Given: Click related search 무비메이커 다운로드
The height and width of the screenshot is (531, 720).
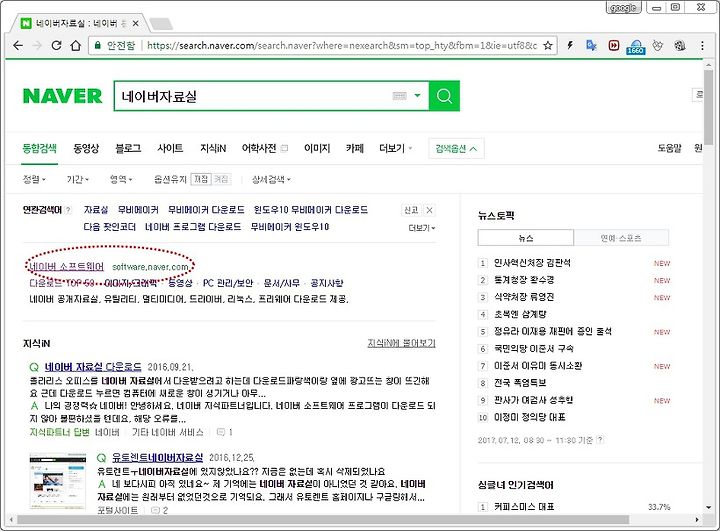Looking at the screenshot, I should [206, 210].
